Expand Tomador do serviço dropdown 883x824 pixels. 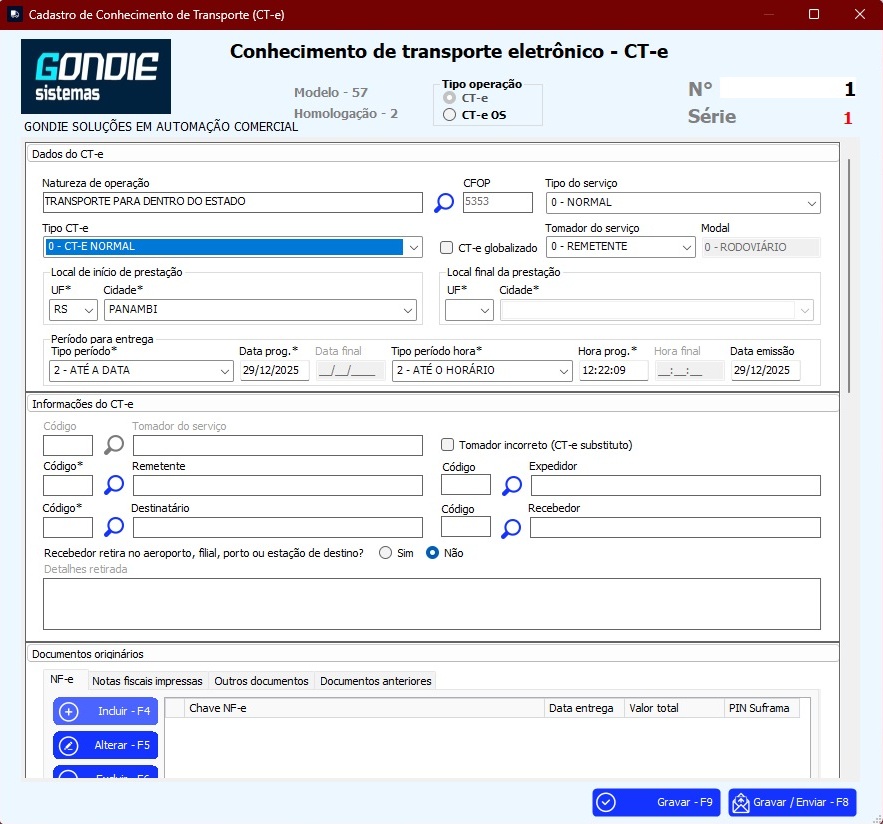(620, 247)
